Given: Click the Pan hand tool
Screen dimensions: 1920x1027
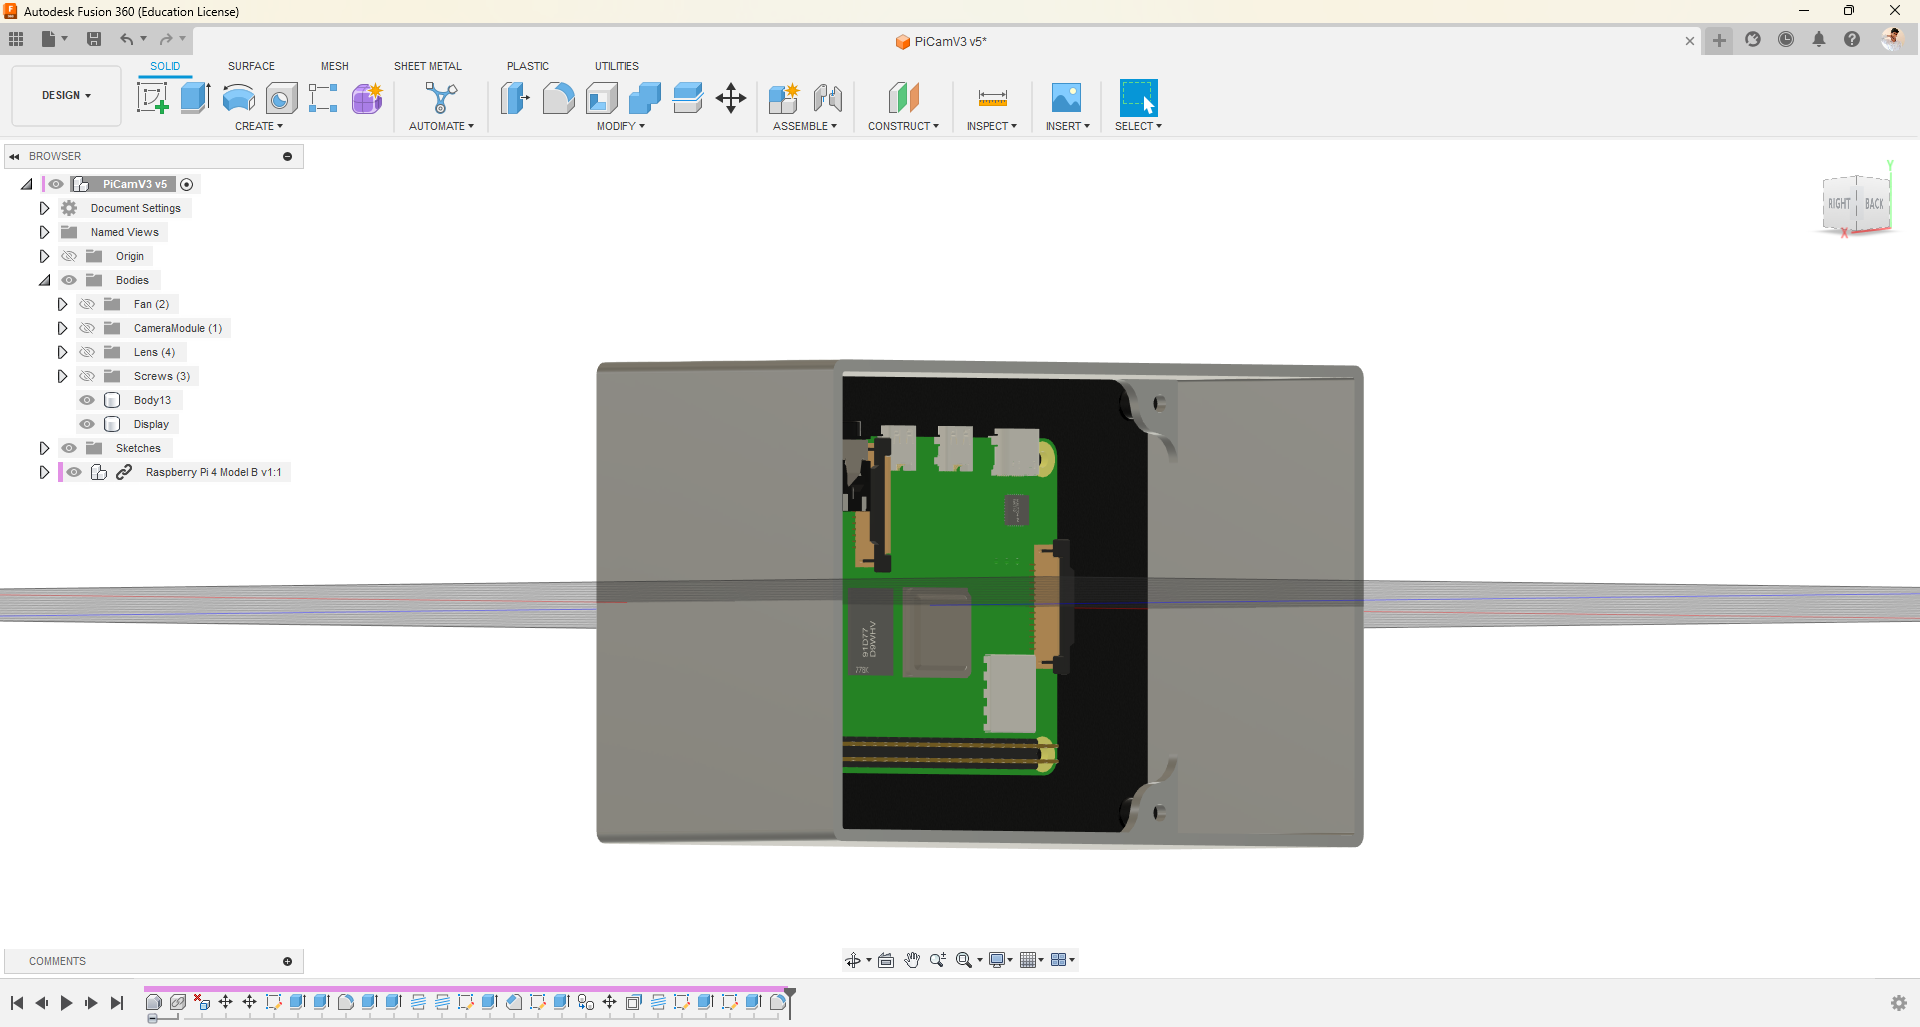Looking at the screenshot, I should pos(912,960).
